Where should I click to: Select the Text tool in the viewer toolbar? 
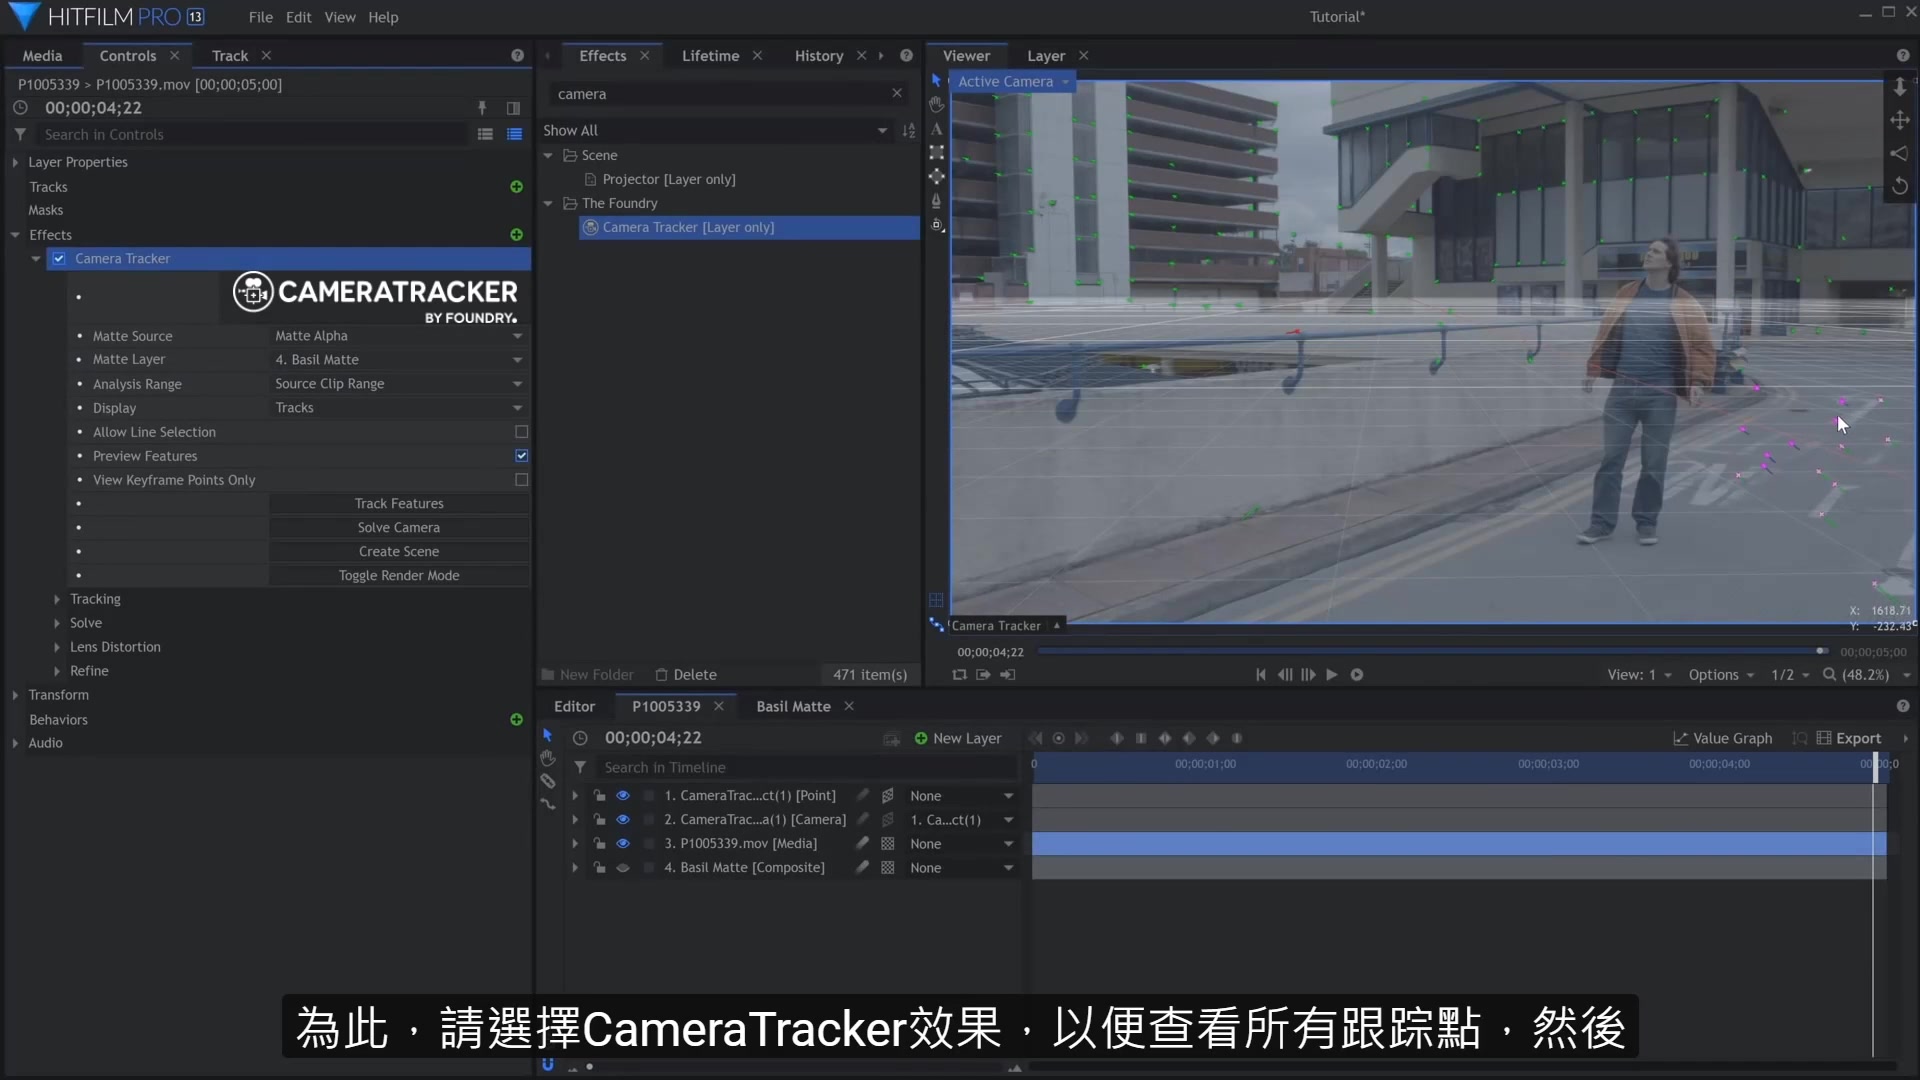coord(936,129)
